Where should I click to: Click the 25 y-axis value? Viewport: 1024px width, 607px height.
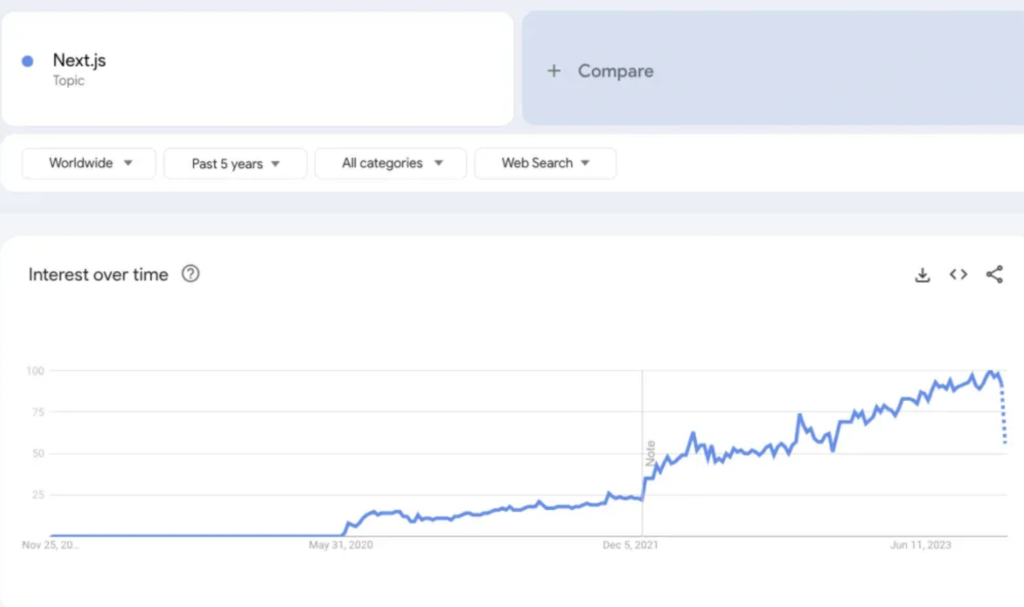point(39,495)
